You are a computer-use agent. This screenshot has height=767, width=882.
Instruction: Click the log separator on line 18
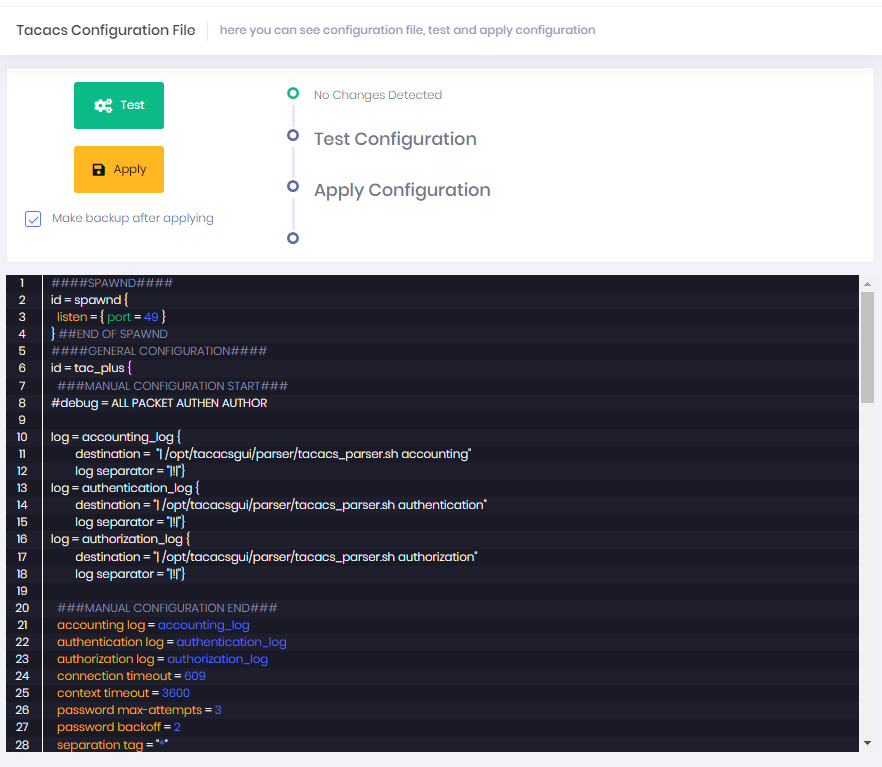click(x=130, y=574)
